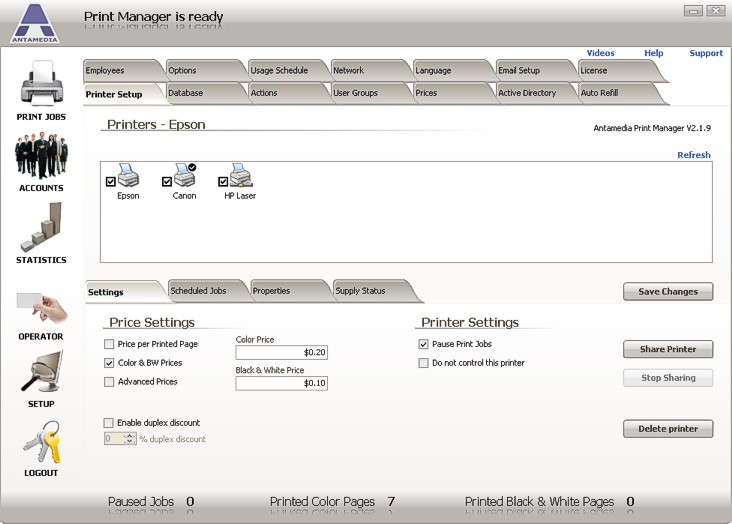
Task: Switch to Properties sub-tab
Action: pyautogui.click(x=289, y=290)
